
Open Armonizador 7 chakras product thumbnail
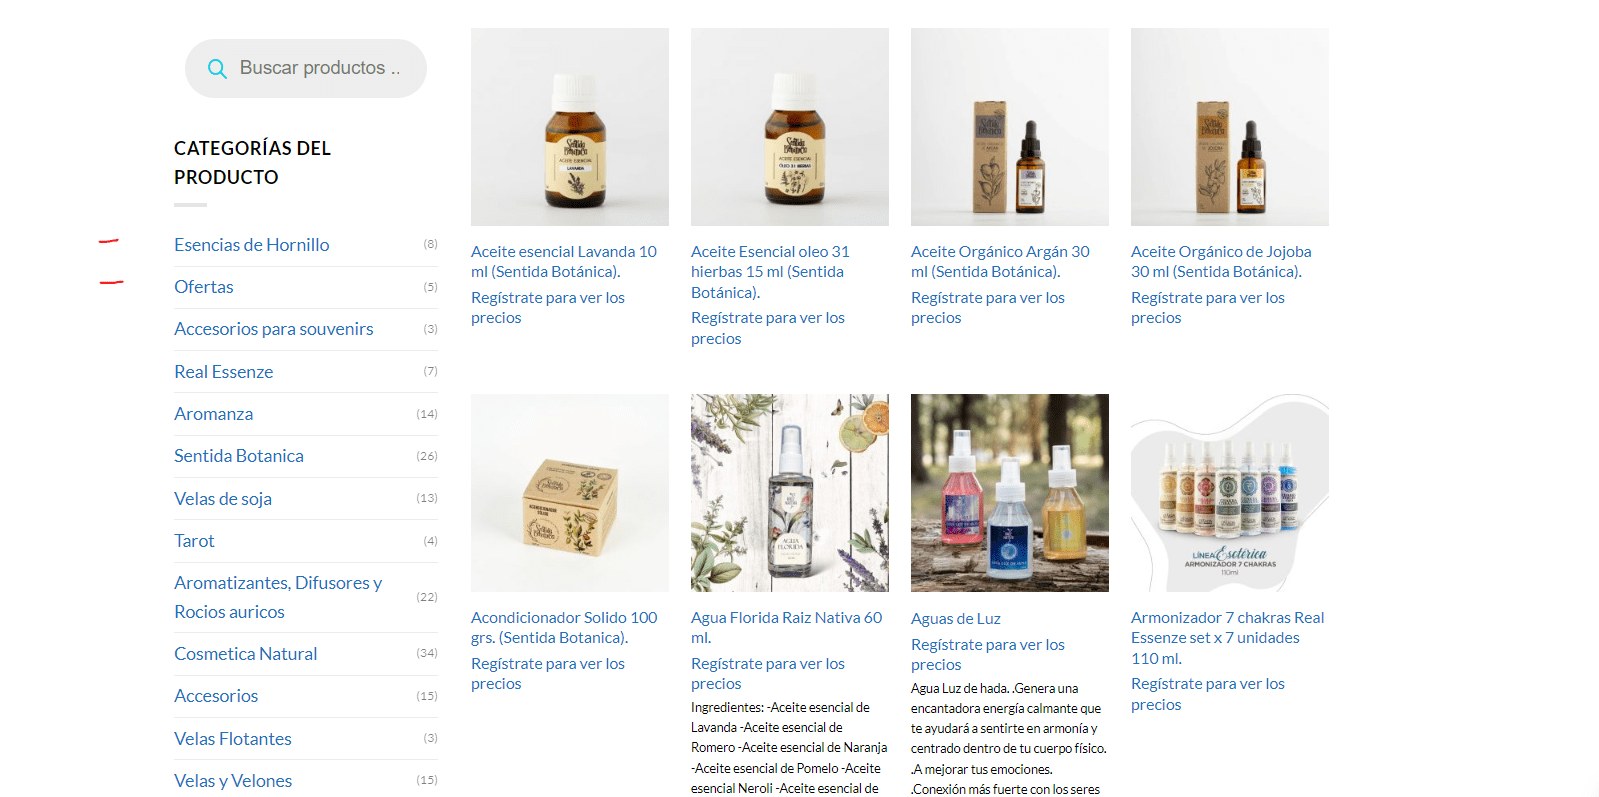(1230, 493)
